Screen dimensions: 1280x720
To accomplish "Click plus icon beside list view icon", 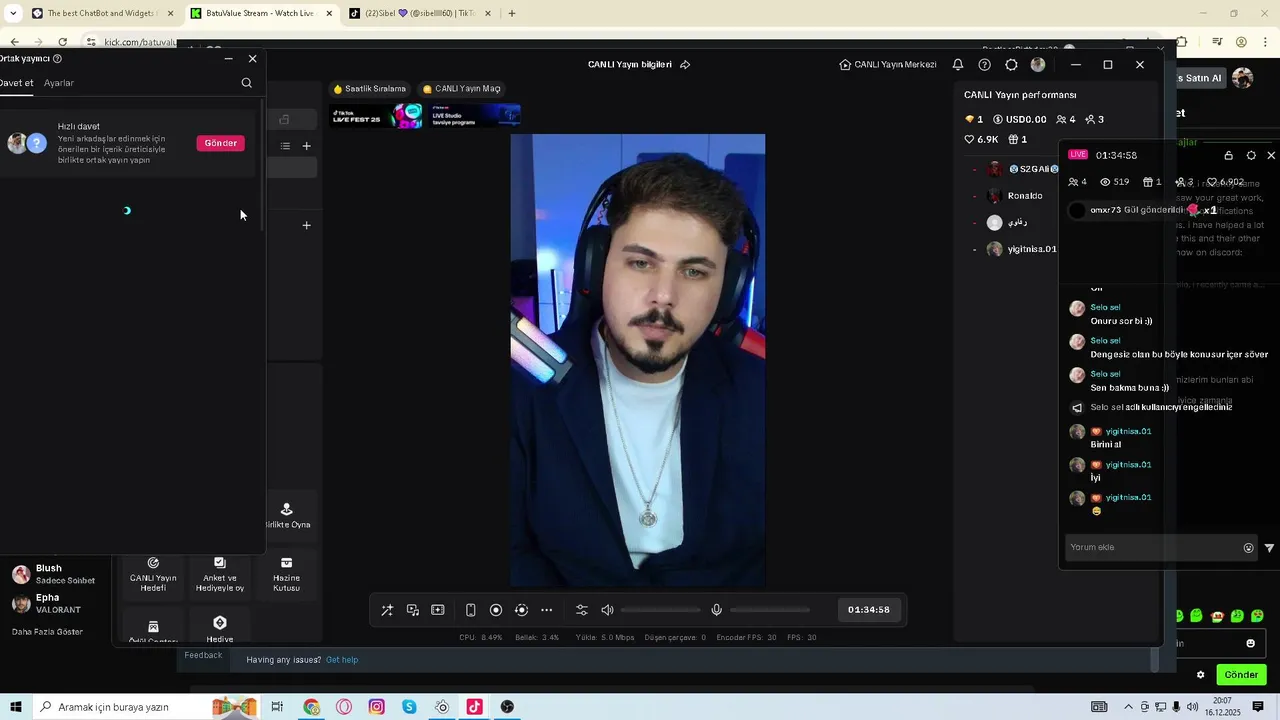I will [x=307, y=146].
